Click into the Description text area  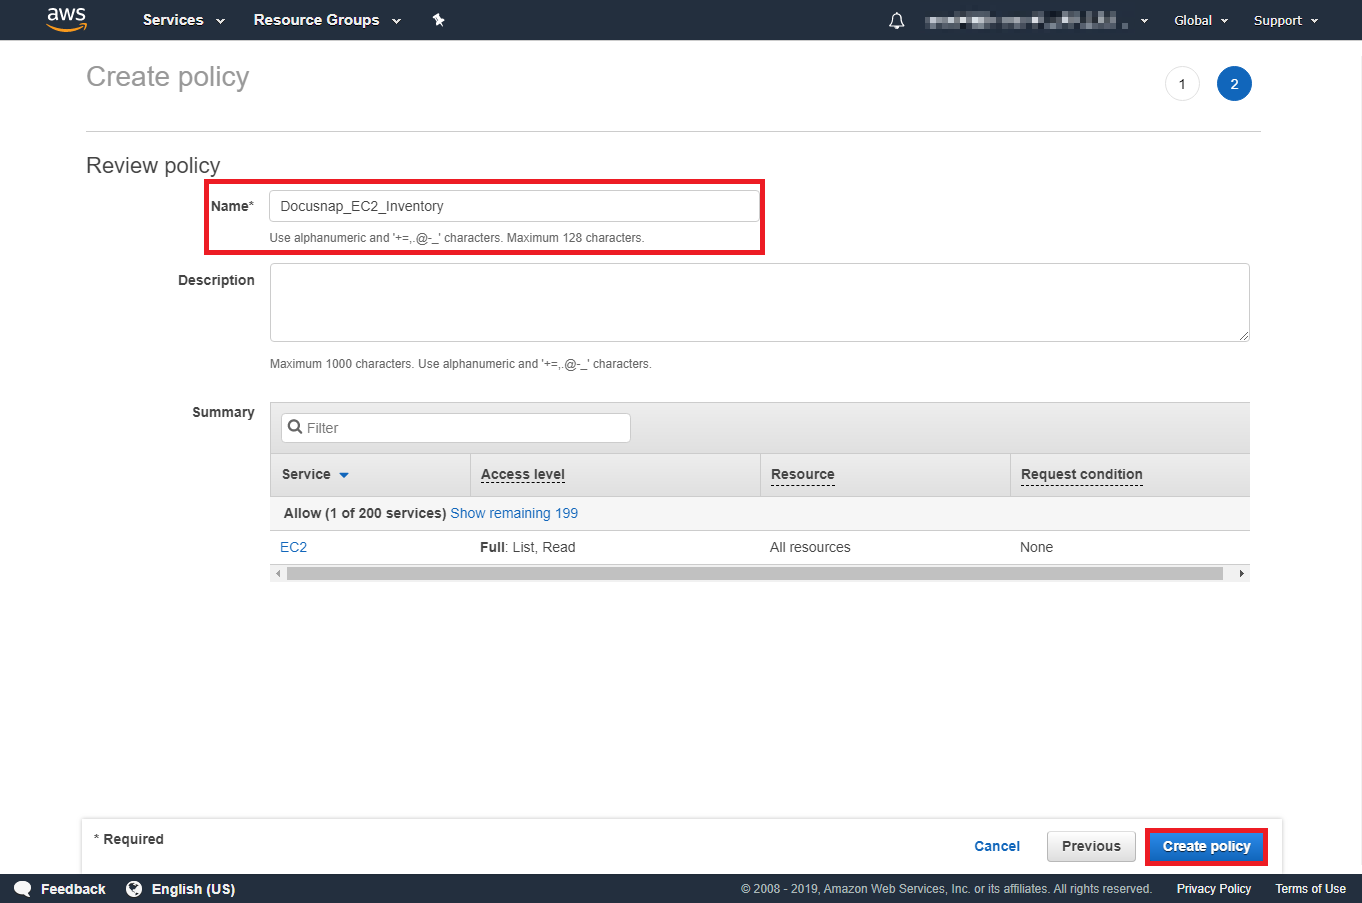point(760,302)
